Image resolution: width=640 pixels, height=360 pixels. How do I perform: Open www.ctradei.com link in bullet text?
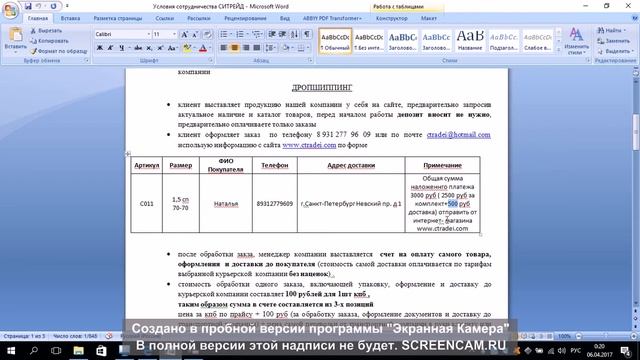click(309, 145)
